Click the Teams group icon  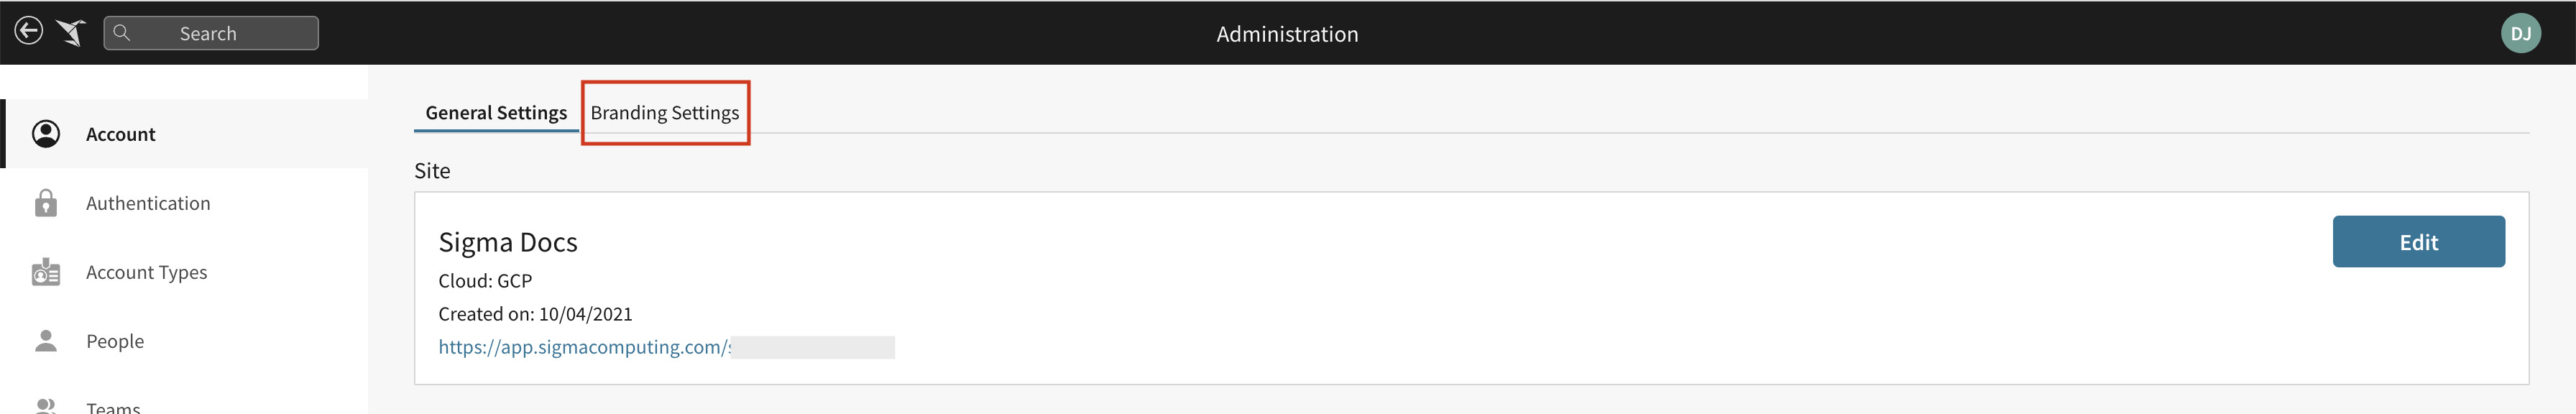coord(46,406)
